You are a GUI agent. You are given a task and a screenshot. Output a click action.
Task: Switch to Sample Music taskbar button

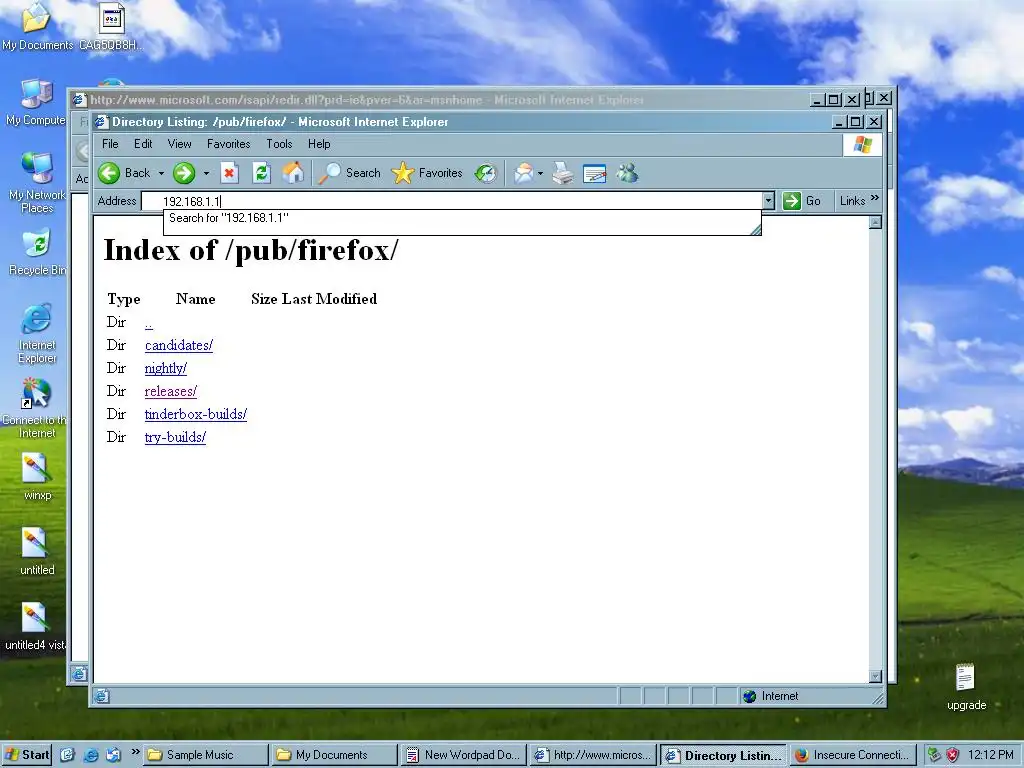pos(206,755)
